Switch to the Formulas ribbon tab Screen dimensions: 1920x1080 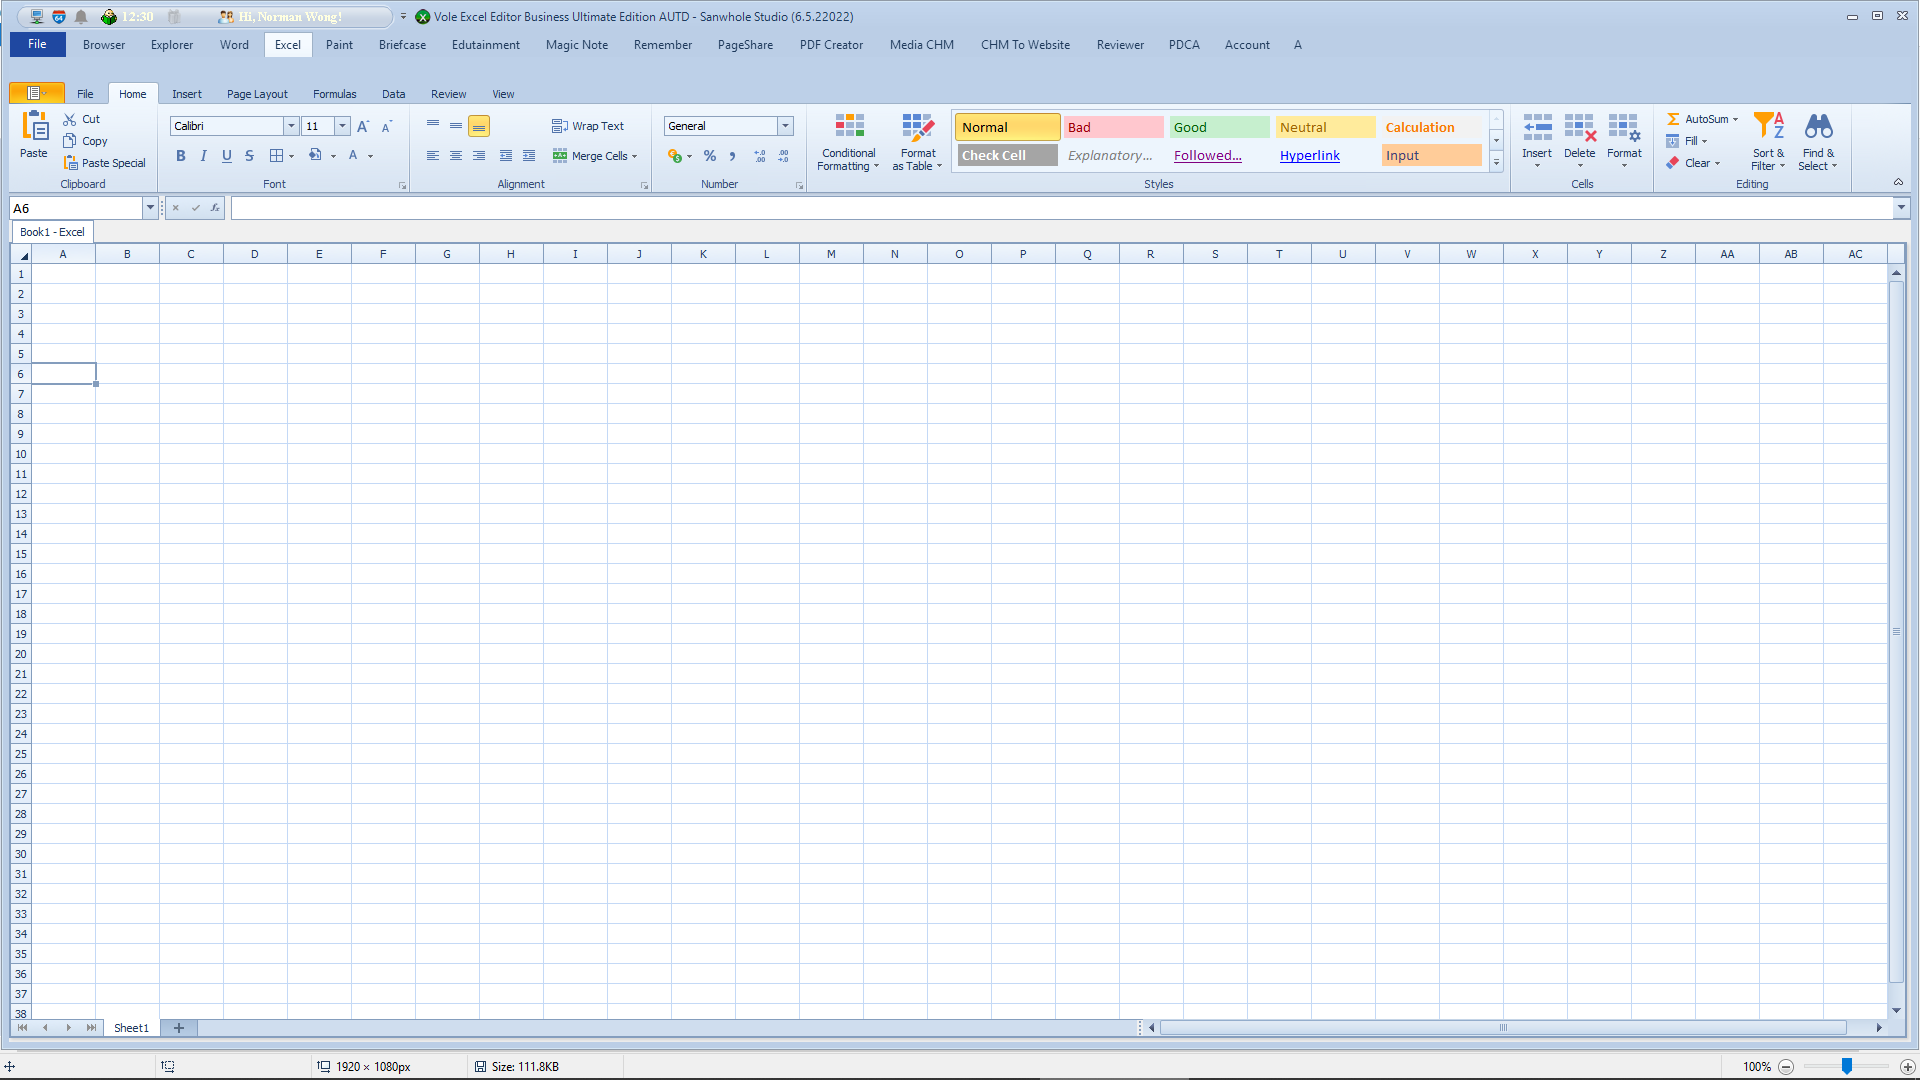point(334,94)
